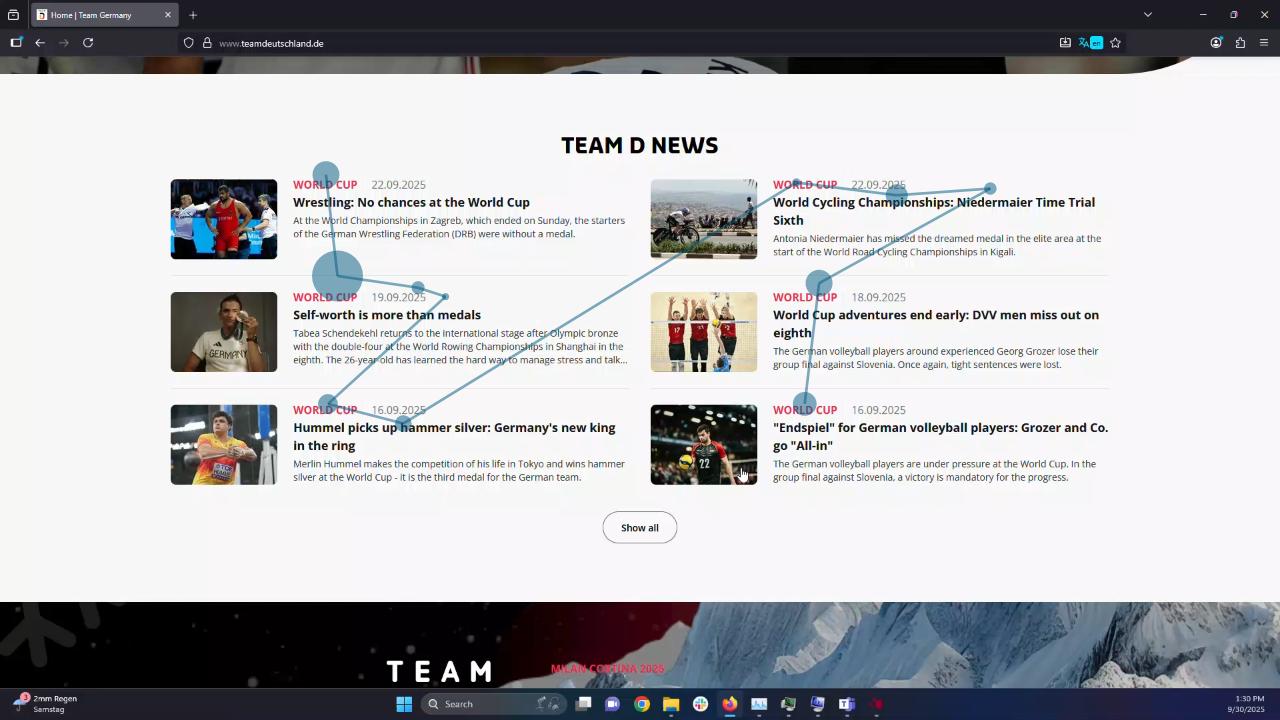This screenshot has width=1280, height=720.
Task: Open the Firefox account profile icon
Action: [1216, 42]
